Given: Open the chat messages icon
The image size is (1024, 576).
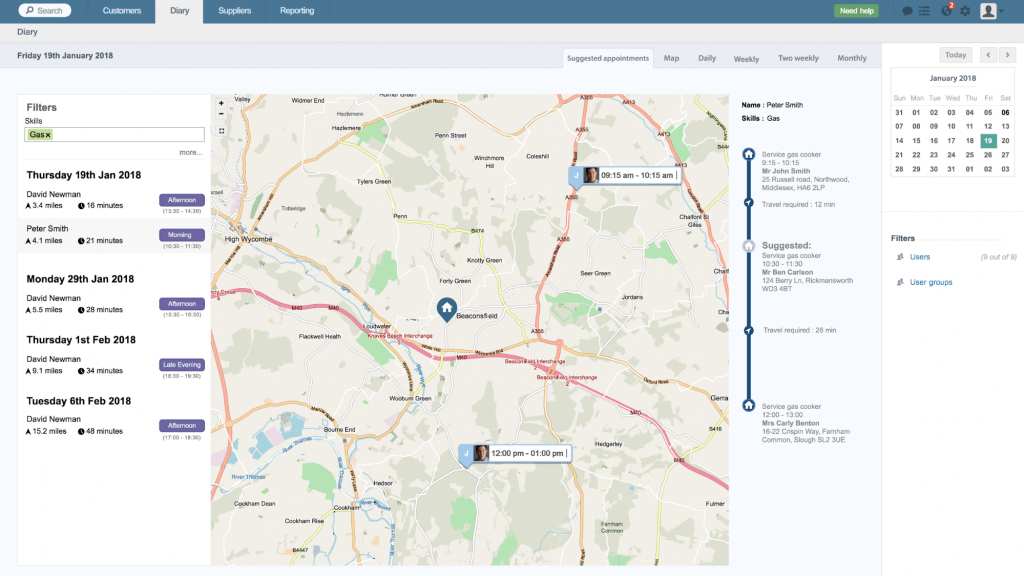Looking at the screenshot, I should tap(907, 11).
